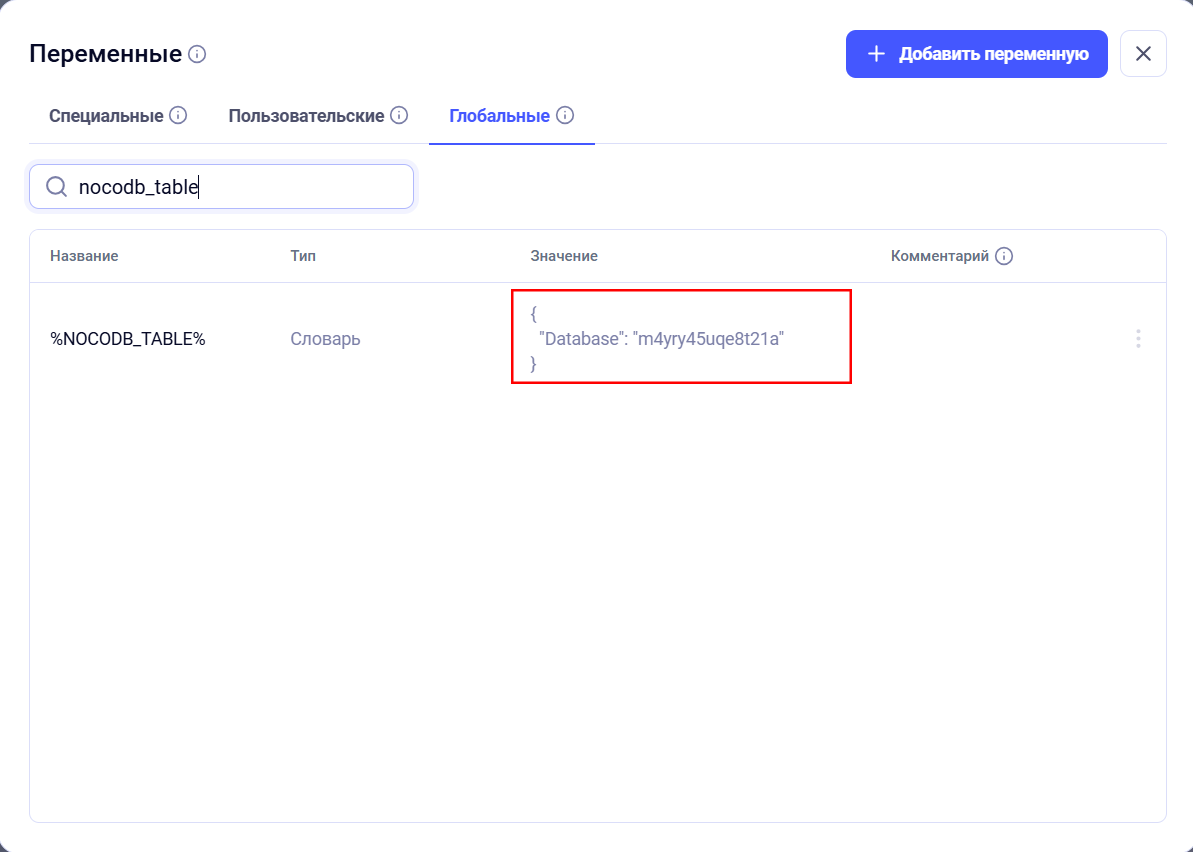Open the Пользовательские tab

306,116
